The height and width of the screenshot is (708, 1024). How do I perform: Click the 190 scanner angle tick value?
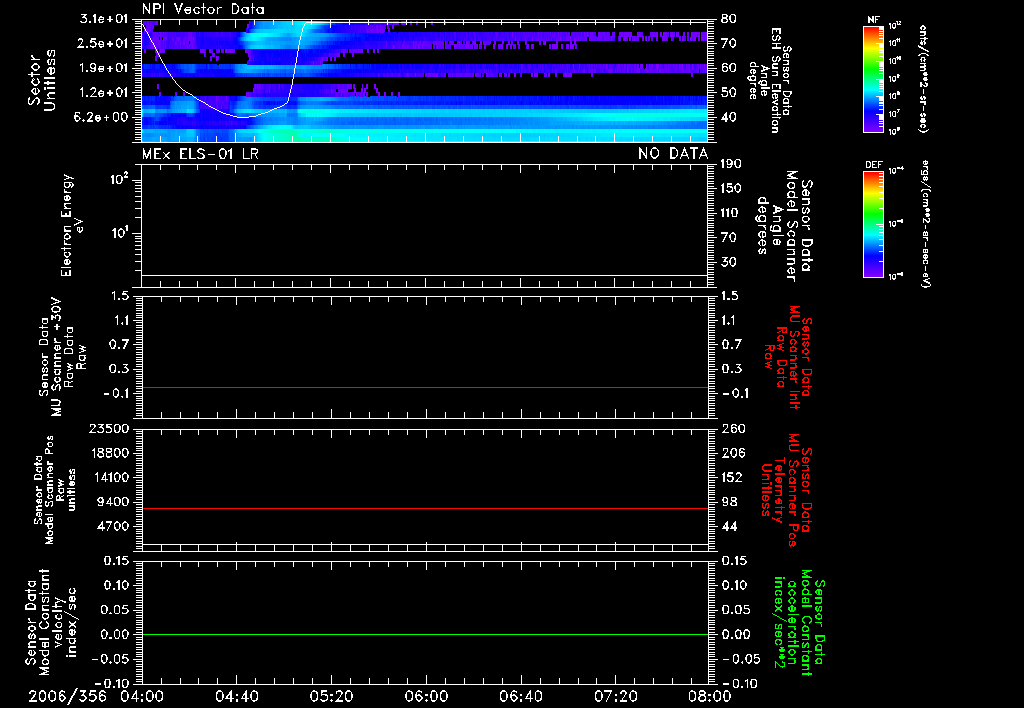pos(731,164)
